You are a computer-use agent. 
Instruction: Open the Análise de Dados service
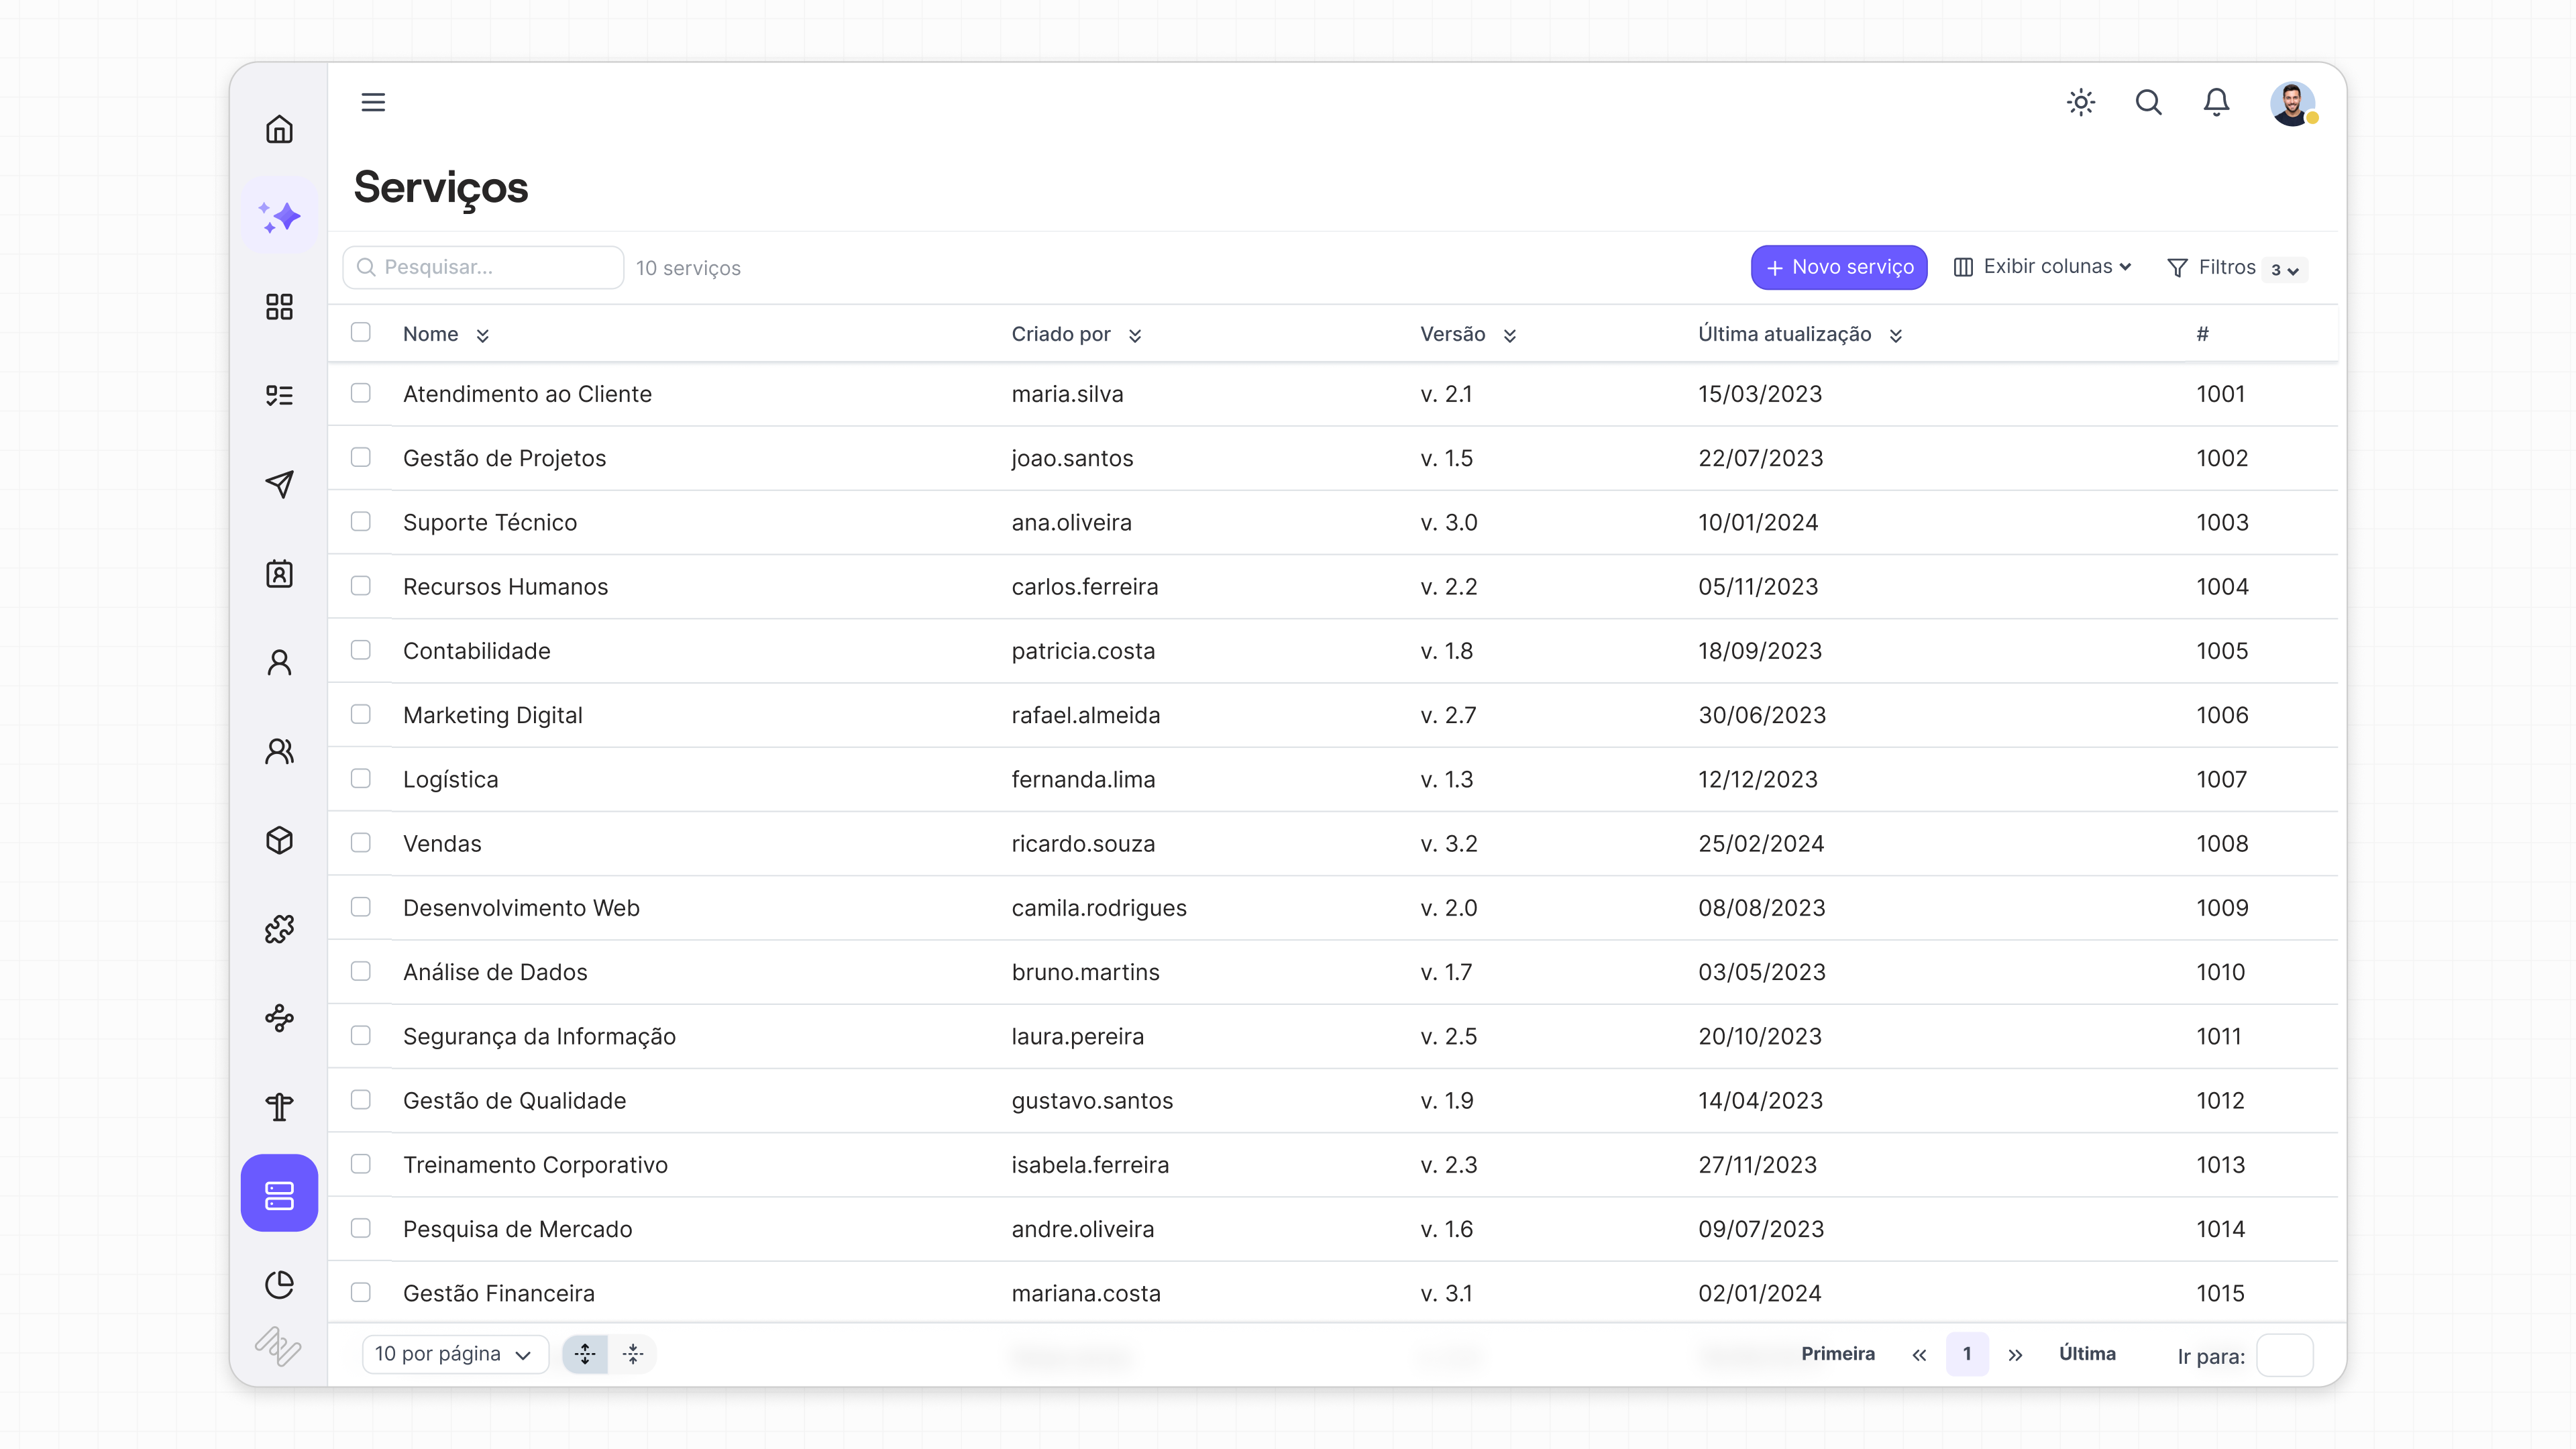[x=495, y=972]
